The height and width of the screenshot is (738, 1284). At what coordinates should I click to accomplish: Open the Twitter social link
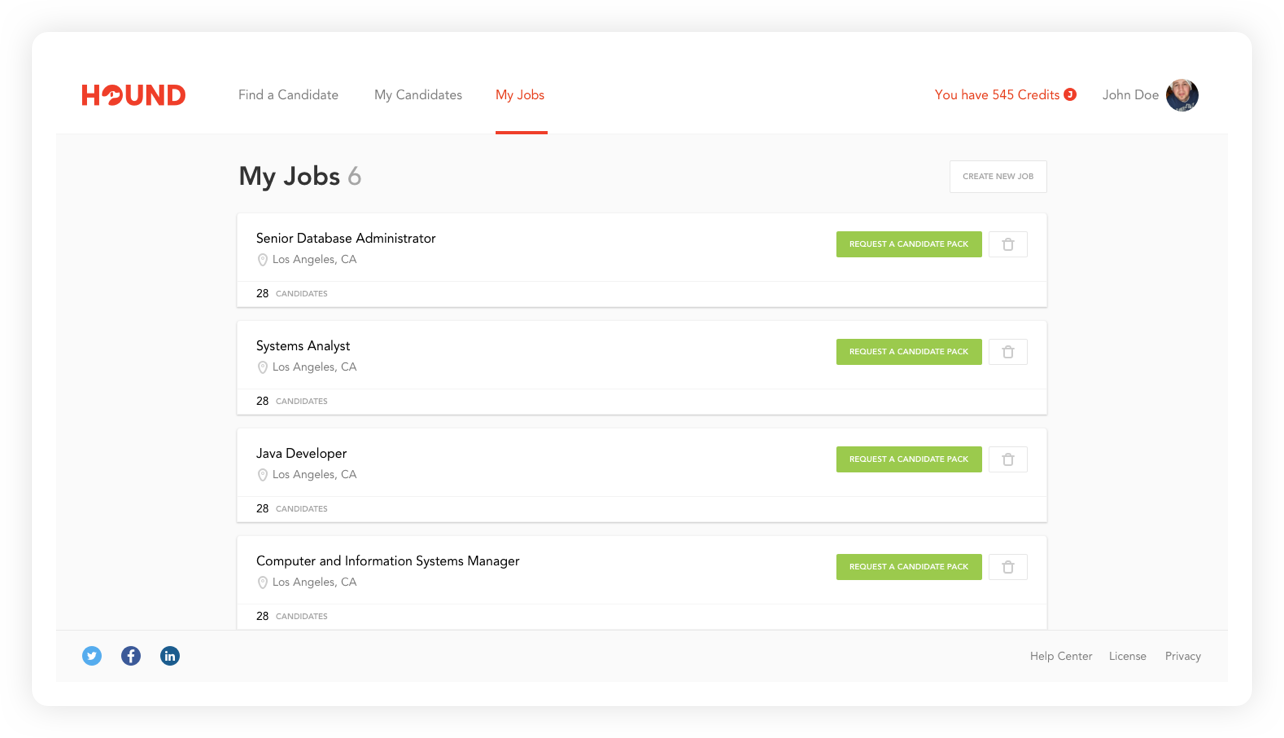point(92,656)
